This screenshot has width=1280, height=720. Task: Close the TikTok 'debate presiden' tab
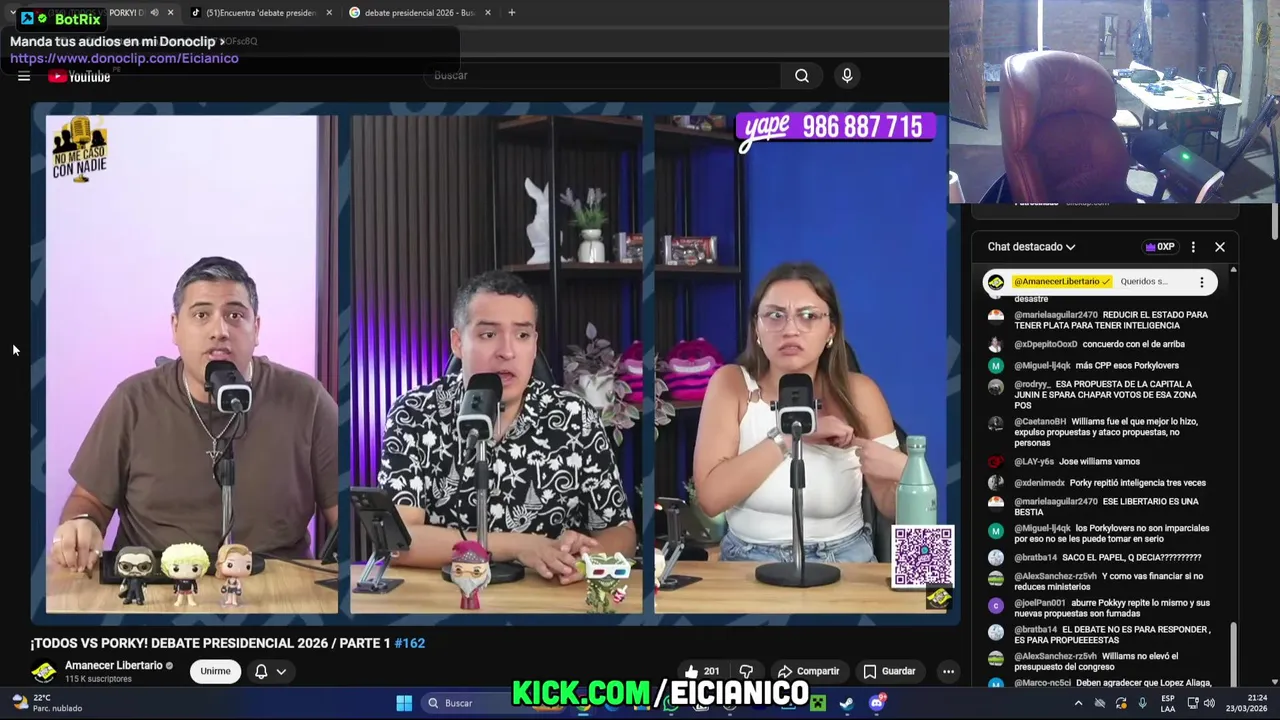pyautogui.click(x=329, y=13)
